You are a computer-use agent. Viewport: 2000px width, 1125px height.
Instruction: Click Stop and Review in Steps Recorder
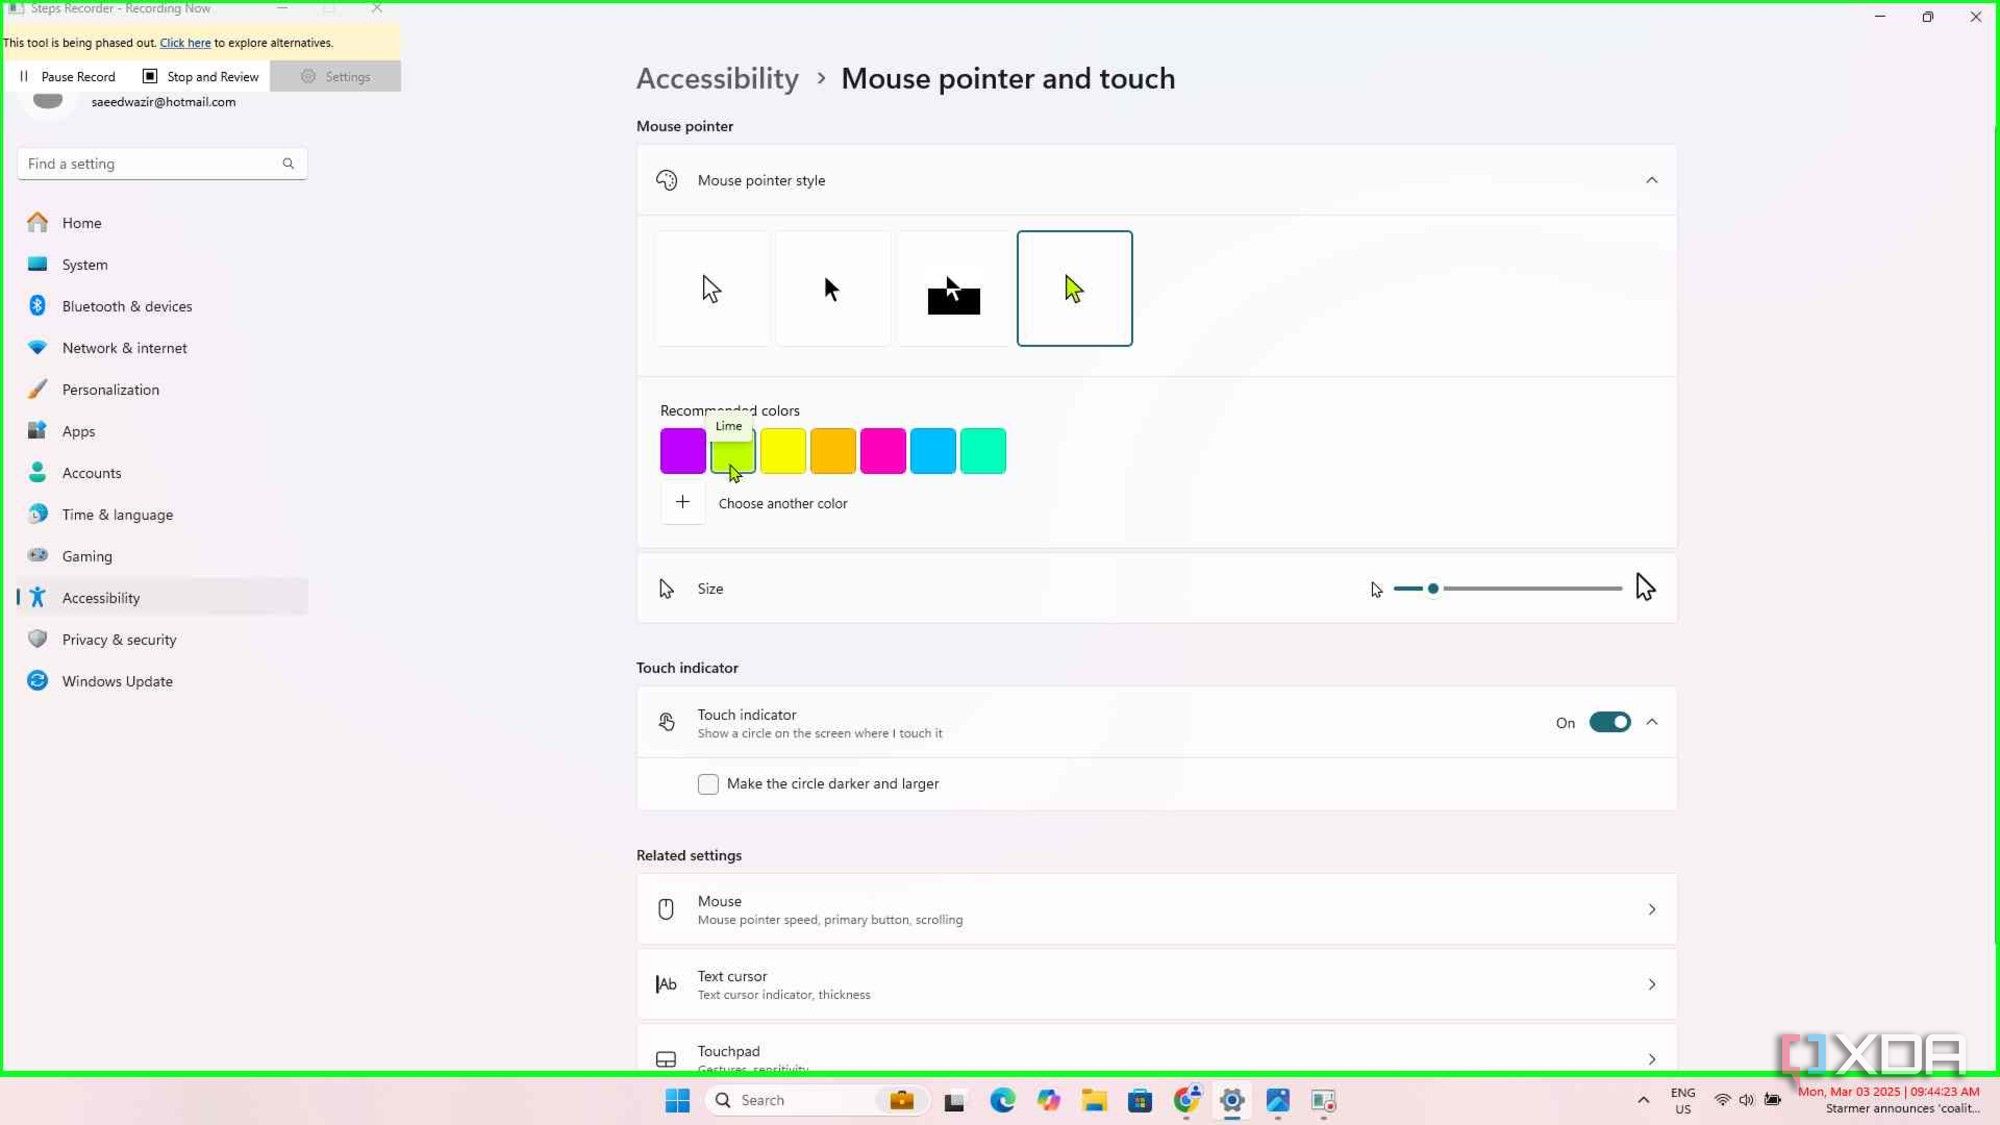coord(201,76)
